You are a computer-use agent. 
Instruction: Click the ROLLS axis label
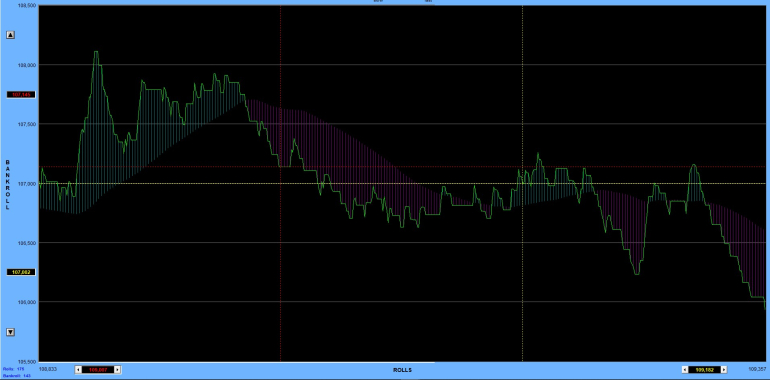tap(403, 370)
